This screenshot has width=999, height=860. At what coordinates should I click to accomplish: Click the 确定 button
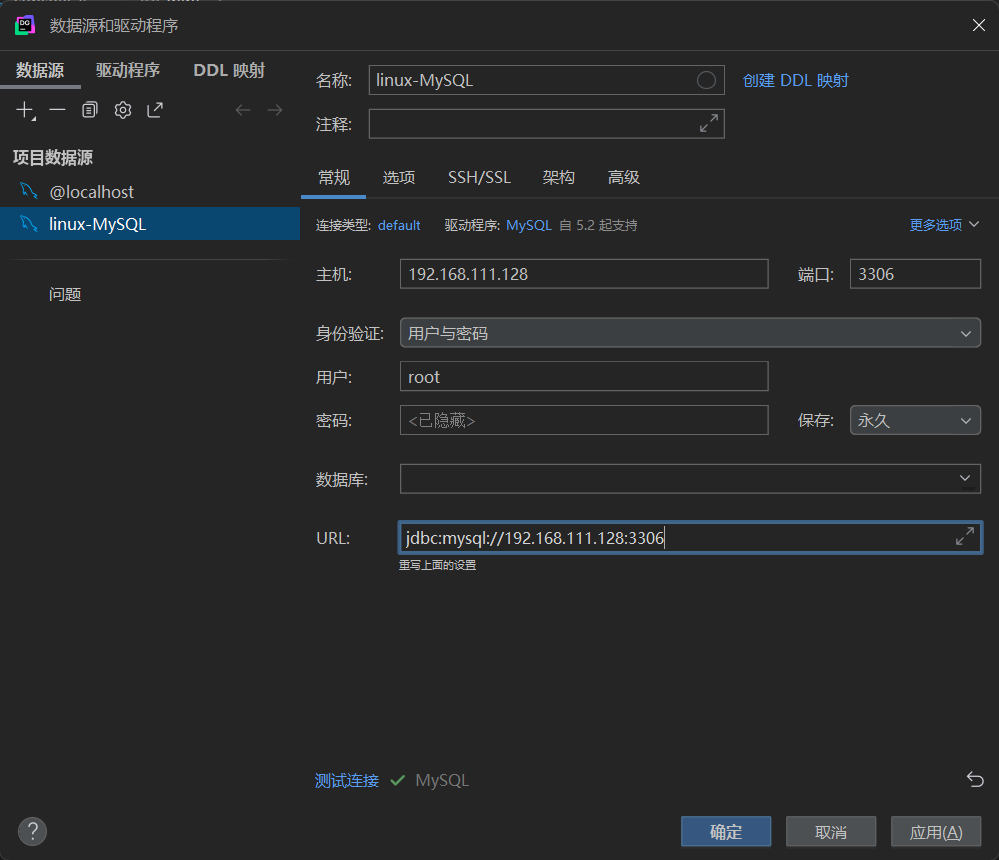(x=726, y=831)
